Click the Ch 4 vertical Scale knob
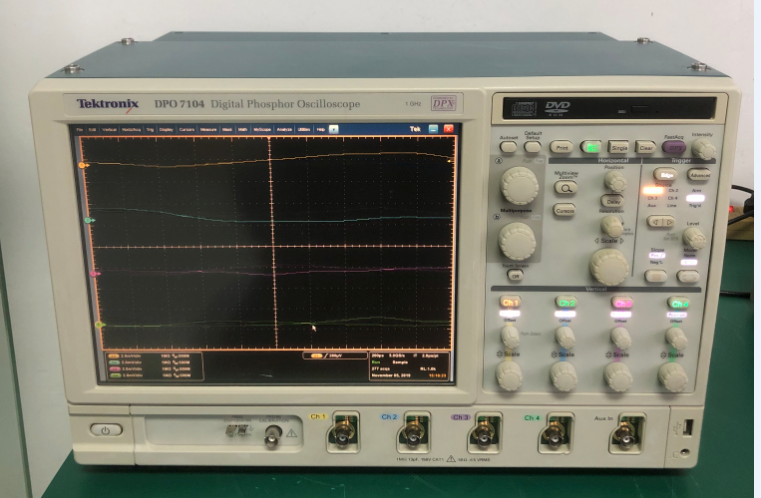 [x=673, y=377]
